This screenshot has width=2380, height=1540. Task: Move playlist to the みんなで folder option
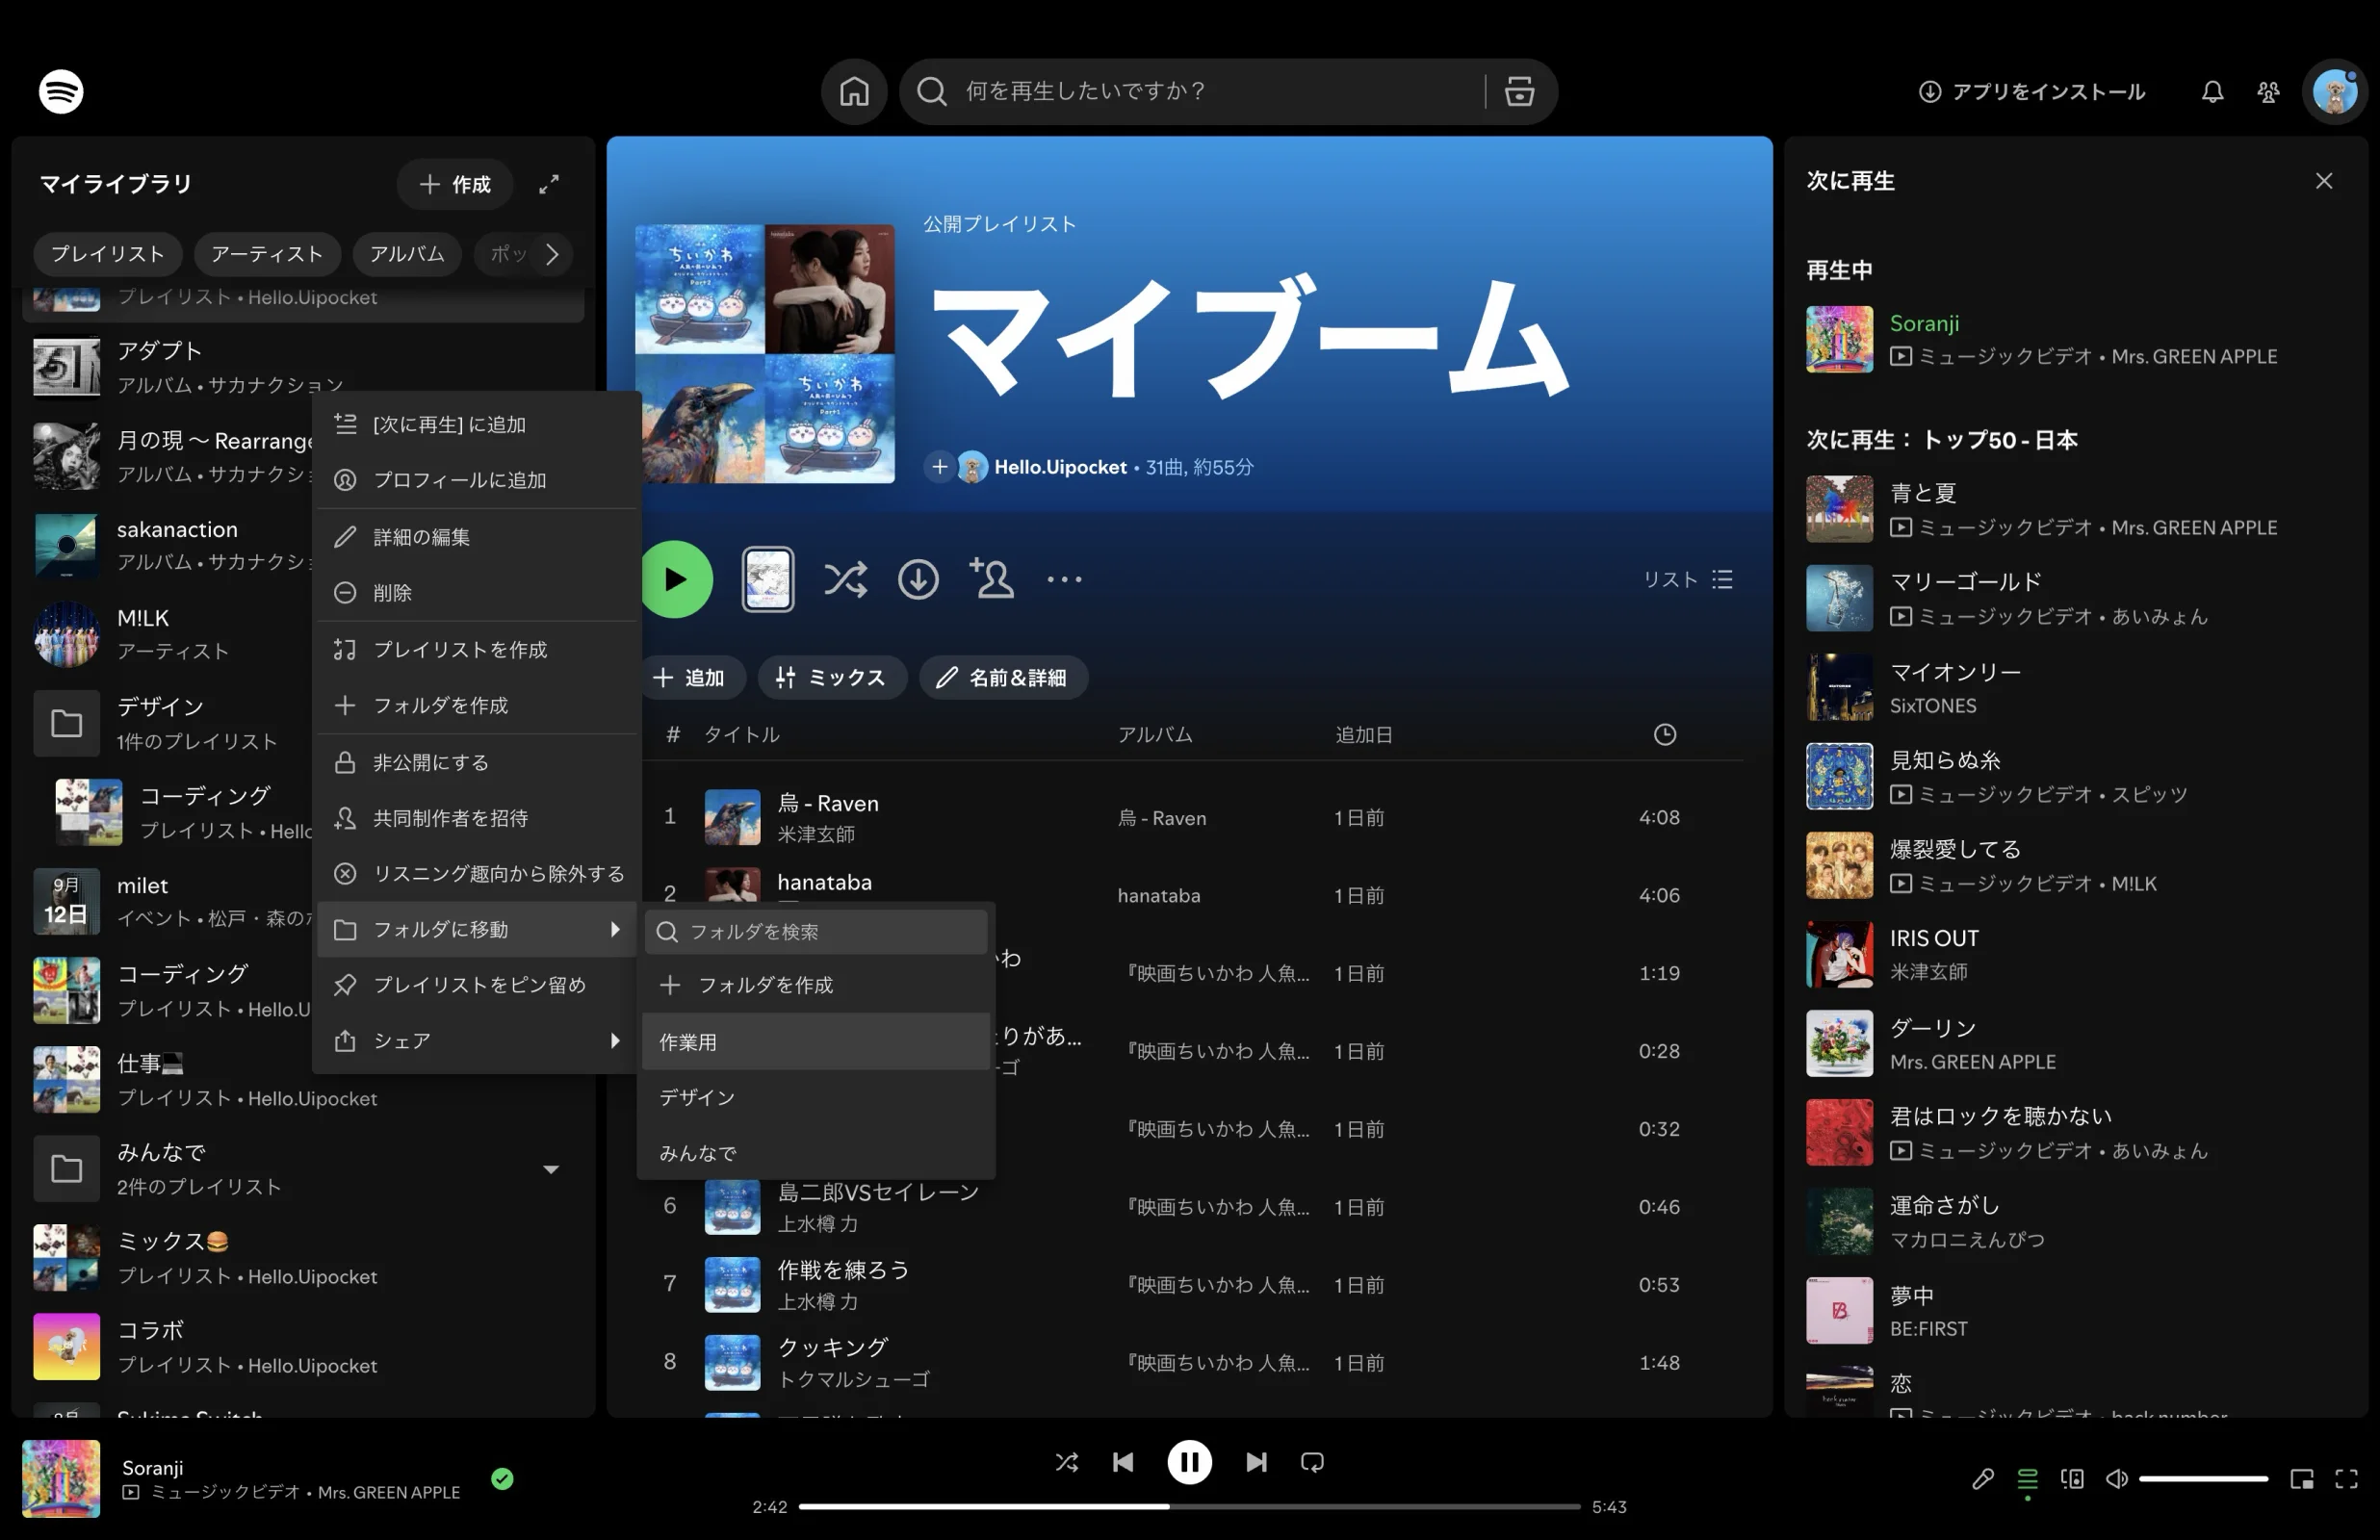(815, 1152)
